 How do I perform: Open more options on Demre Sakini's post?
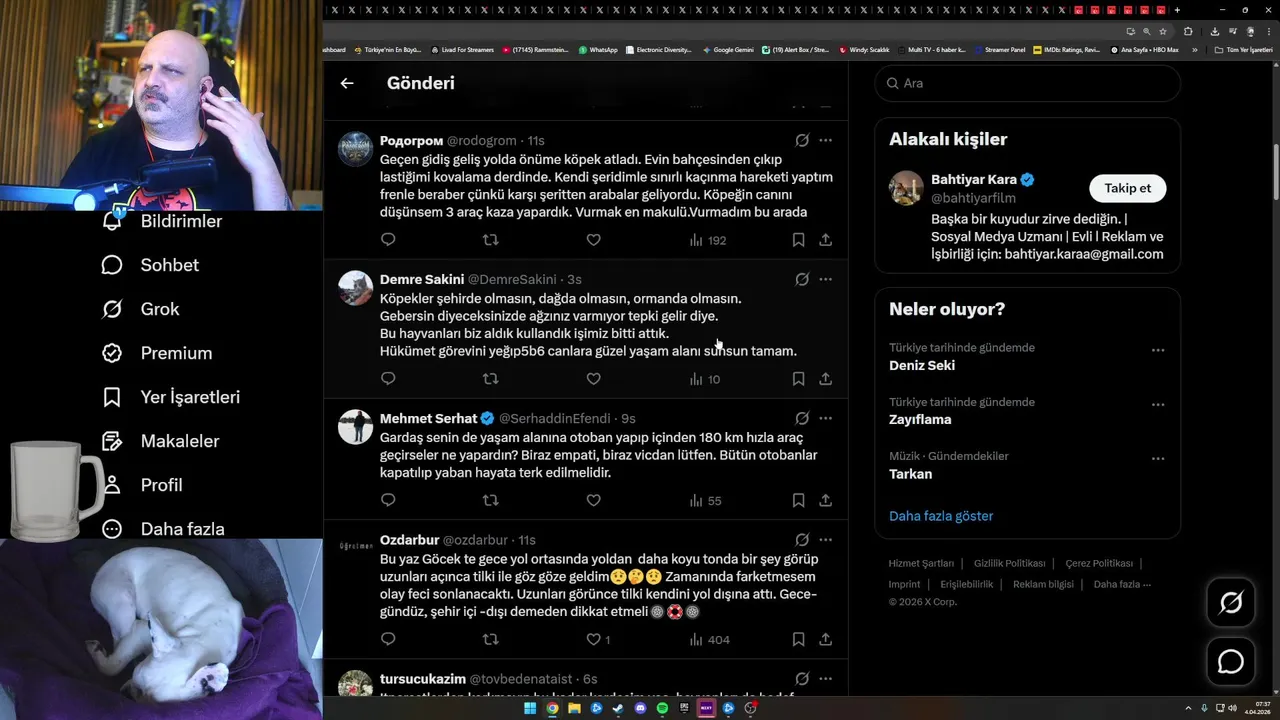[825, 279]
